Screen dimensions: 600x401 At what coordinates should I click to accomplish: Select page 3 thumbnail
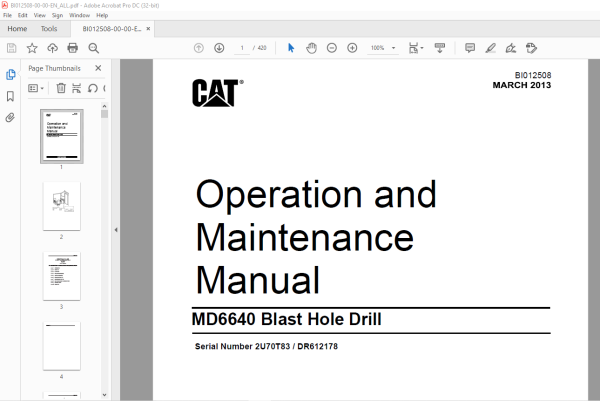62,276
